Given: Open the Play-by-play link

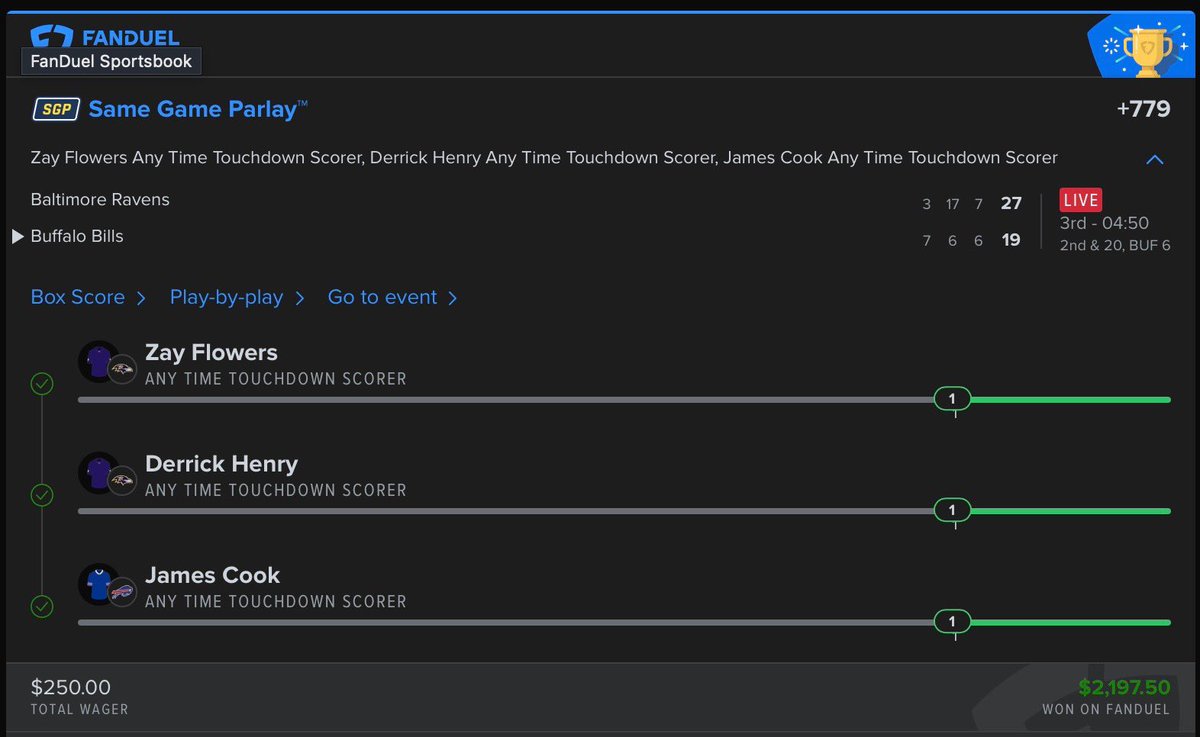Looking at the screenshot, I should [x=237, y=297].
